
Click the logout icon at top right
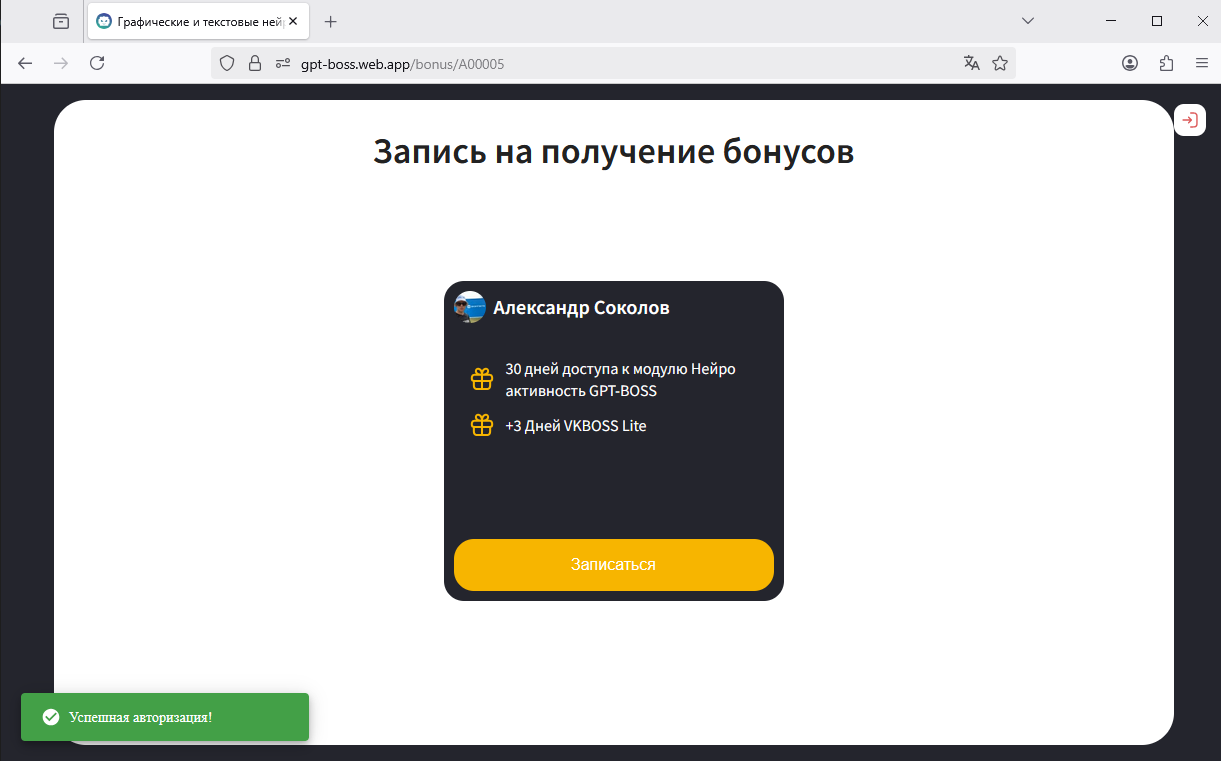point(1190,120)
